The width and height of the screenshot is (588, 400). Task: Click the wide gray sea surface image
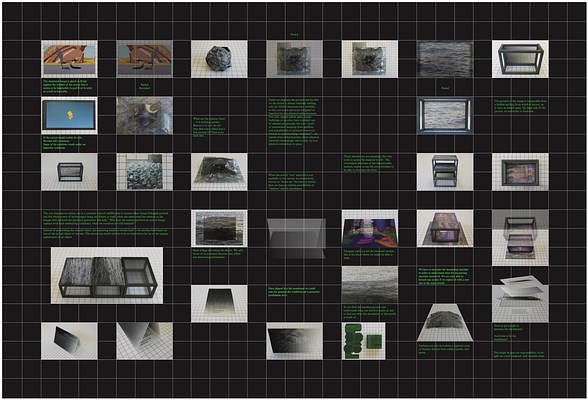tap(370, 285)
